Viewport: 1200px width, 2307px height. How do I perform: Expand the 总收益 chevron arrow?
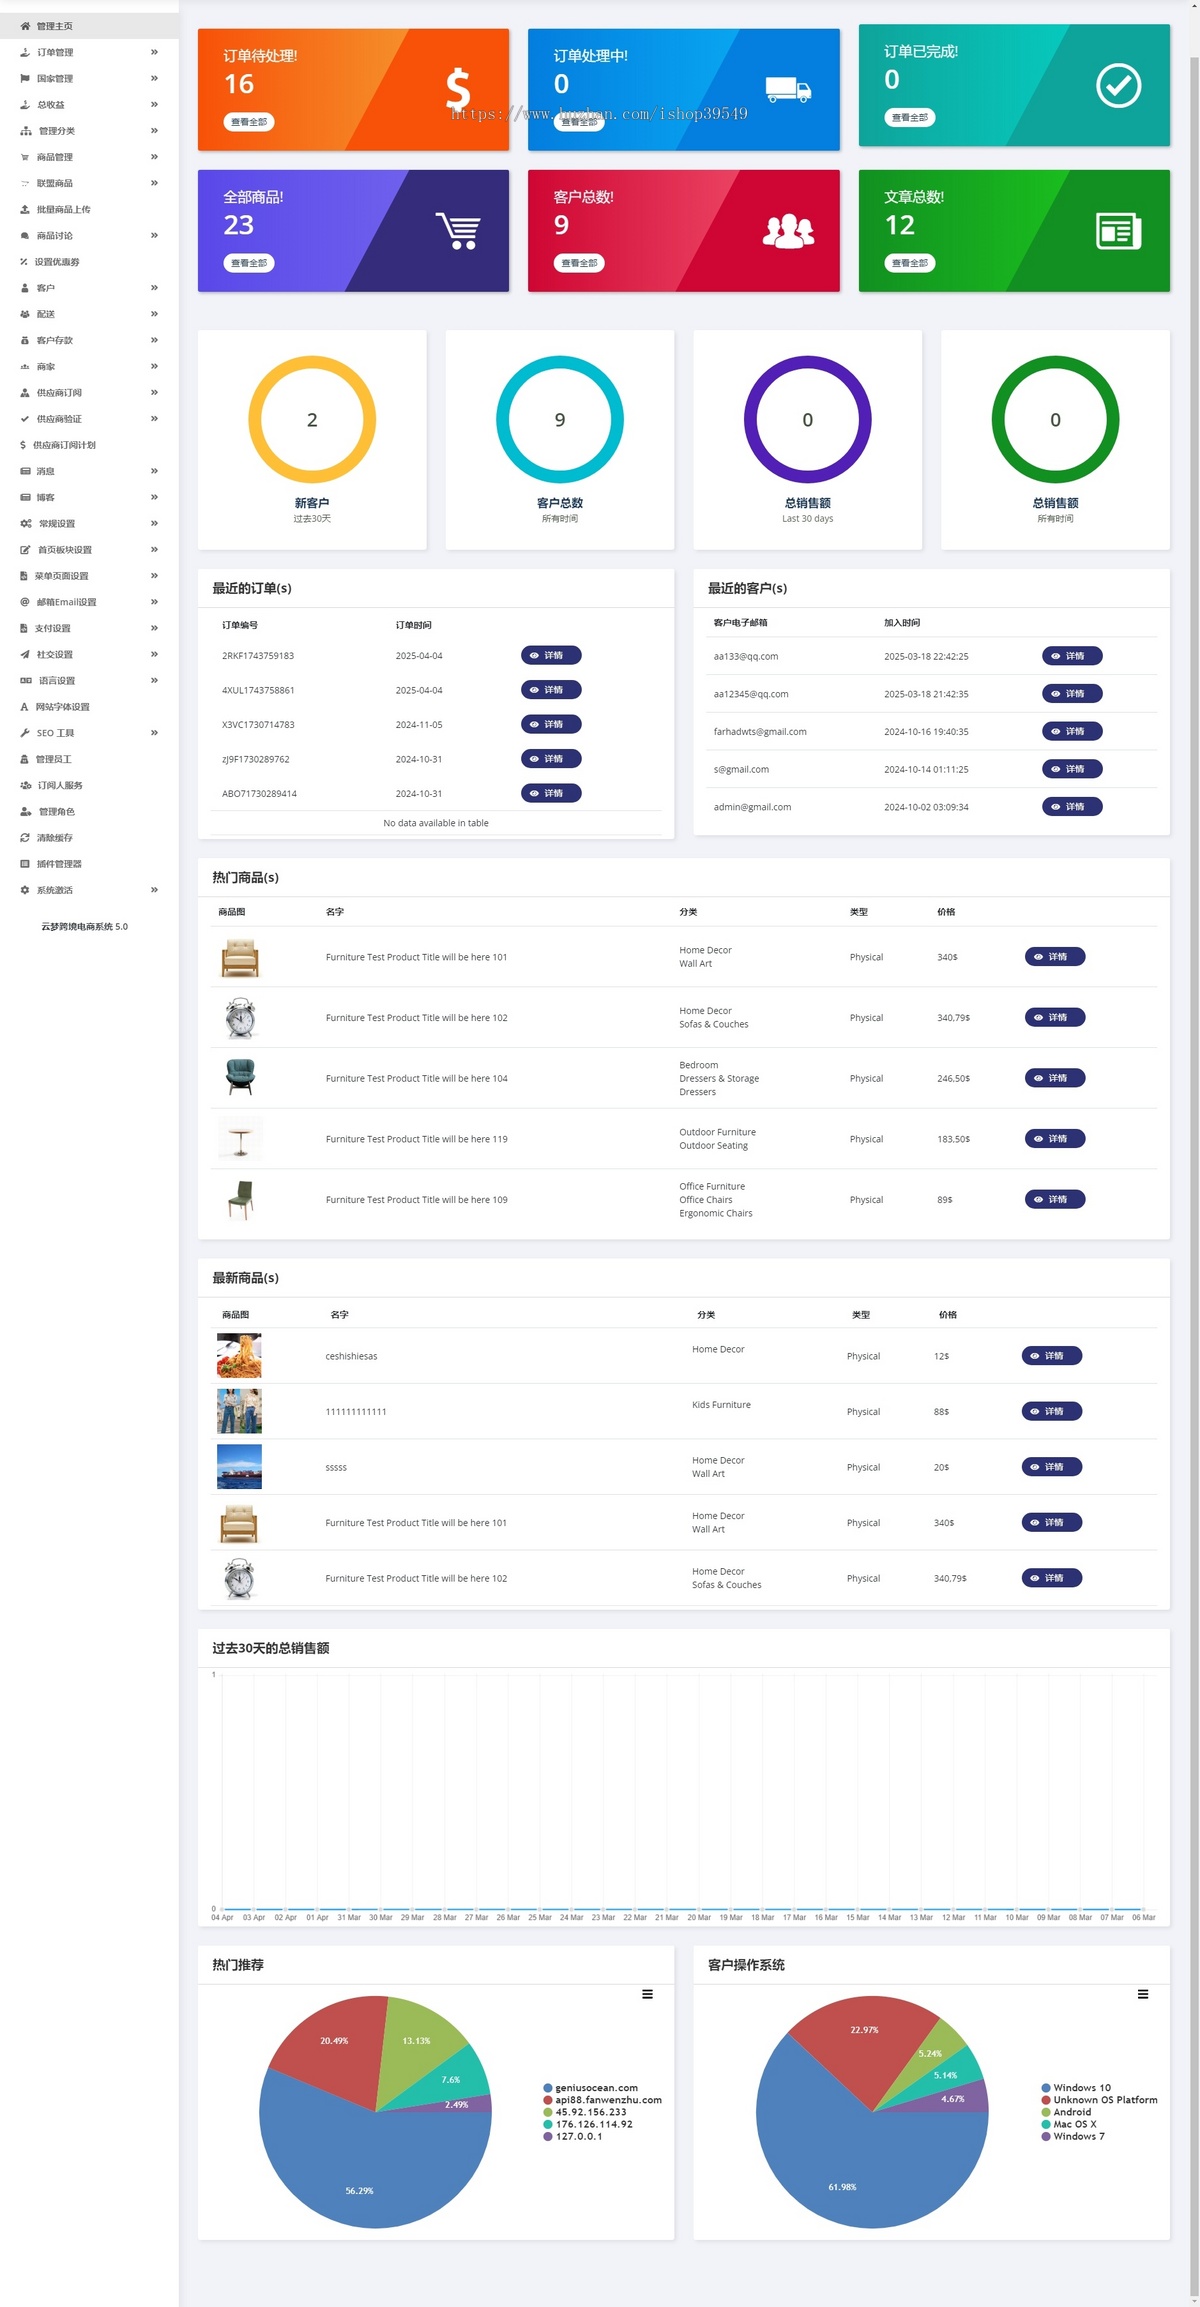click(x=154, y=104)
